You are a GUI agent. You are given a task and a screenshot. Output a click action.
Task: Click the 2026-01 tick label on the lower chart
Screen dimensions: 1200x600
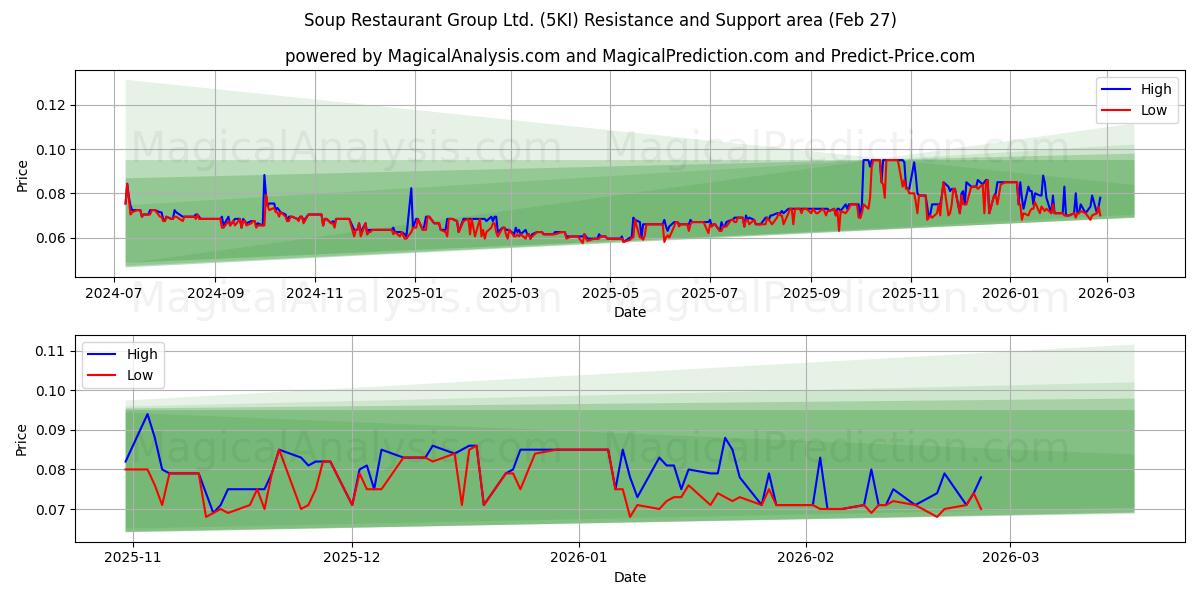click(580, 560)
